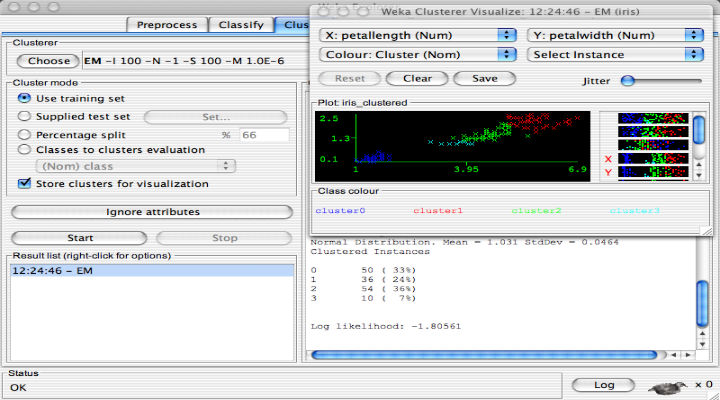Viewport: 720px width, 400px height.
Task: Click the Set... test set button
Action: [216, 117]
